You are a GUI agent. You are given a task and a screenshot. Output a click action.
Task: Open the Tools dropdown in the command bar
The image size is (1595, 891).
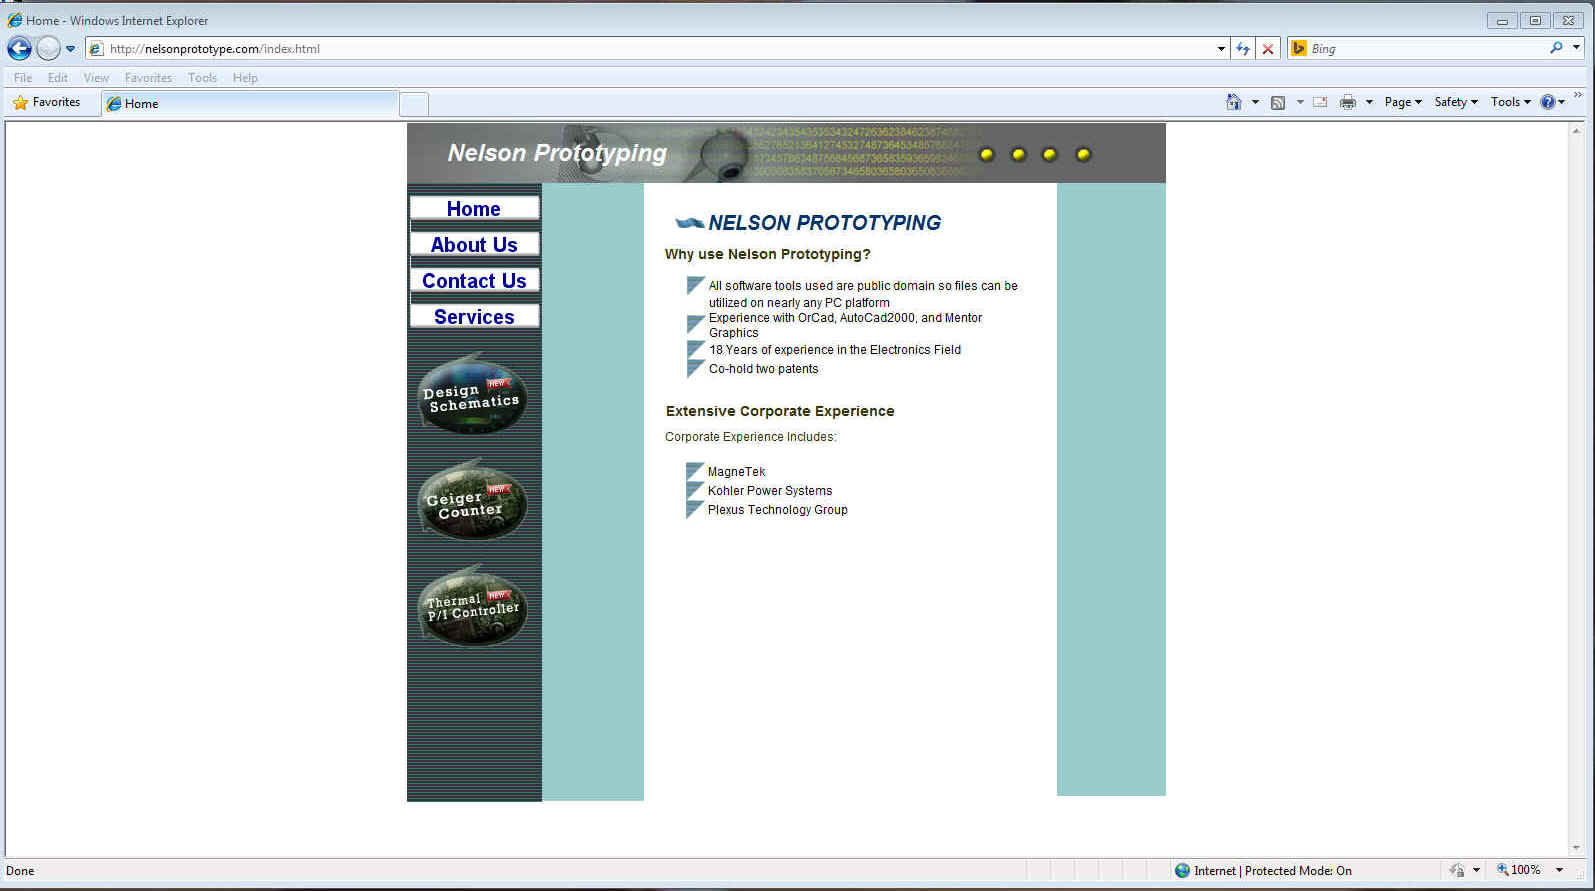(x=1510, y=102)
